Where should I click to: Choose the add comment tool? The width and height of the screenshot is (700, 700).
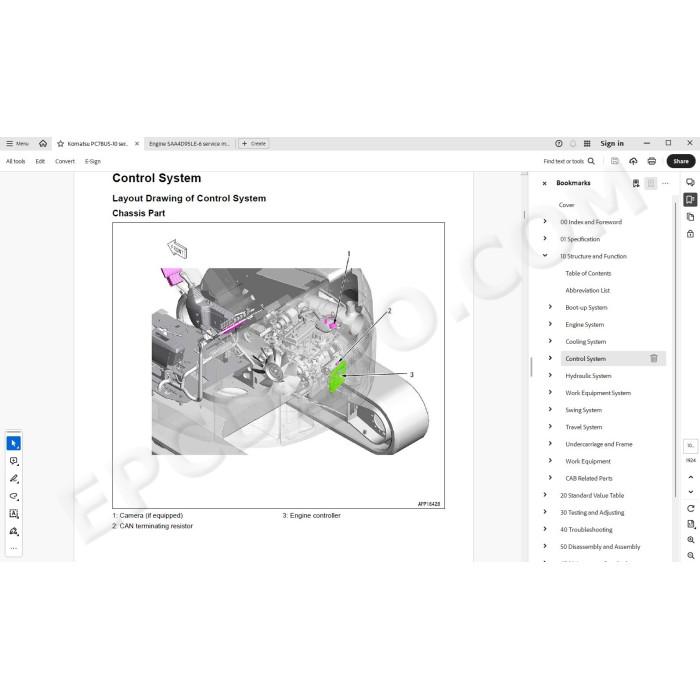pyautogui.click(x=13, y=461)
